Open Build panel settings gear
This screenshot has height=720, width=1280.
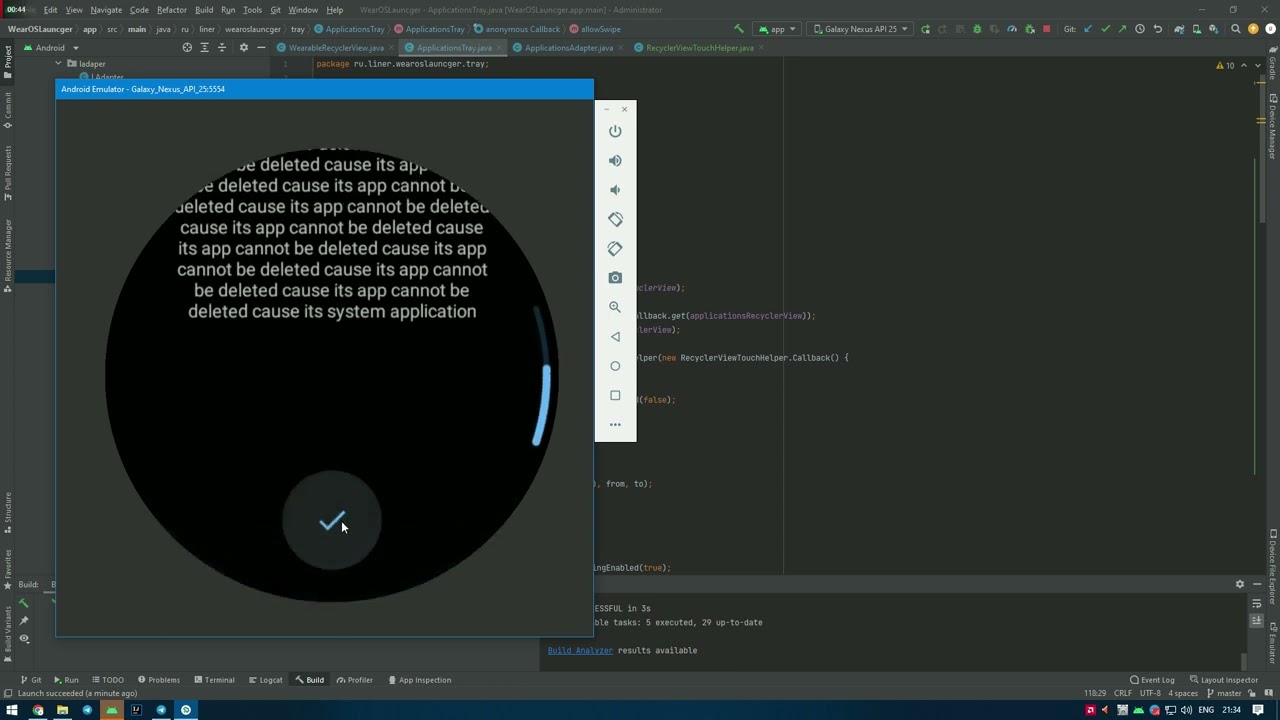point(1240,584)
